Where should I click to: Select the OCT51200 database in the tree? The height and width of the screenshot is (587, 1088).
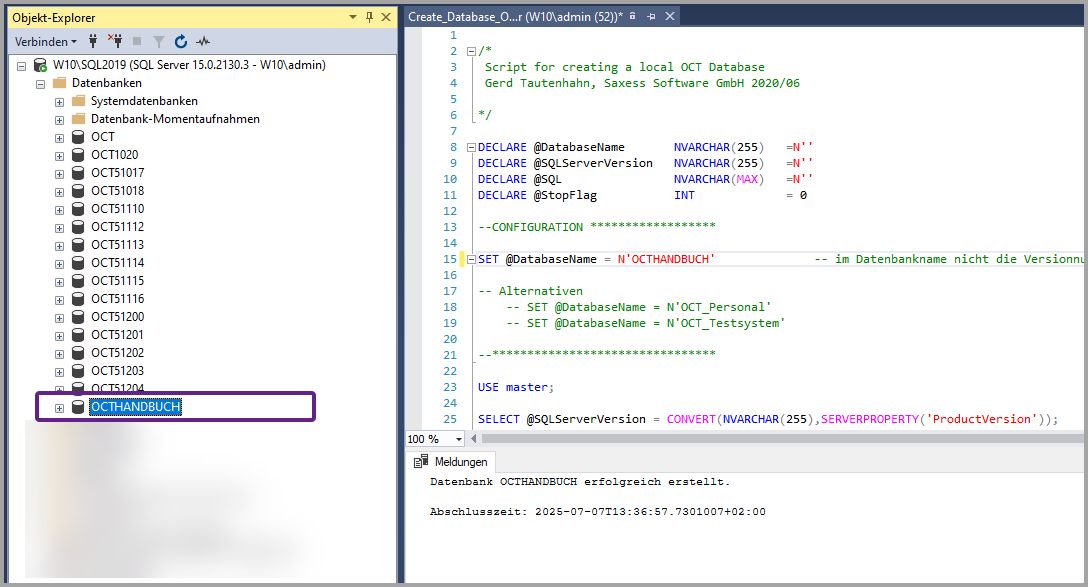[x=117, y=317]
